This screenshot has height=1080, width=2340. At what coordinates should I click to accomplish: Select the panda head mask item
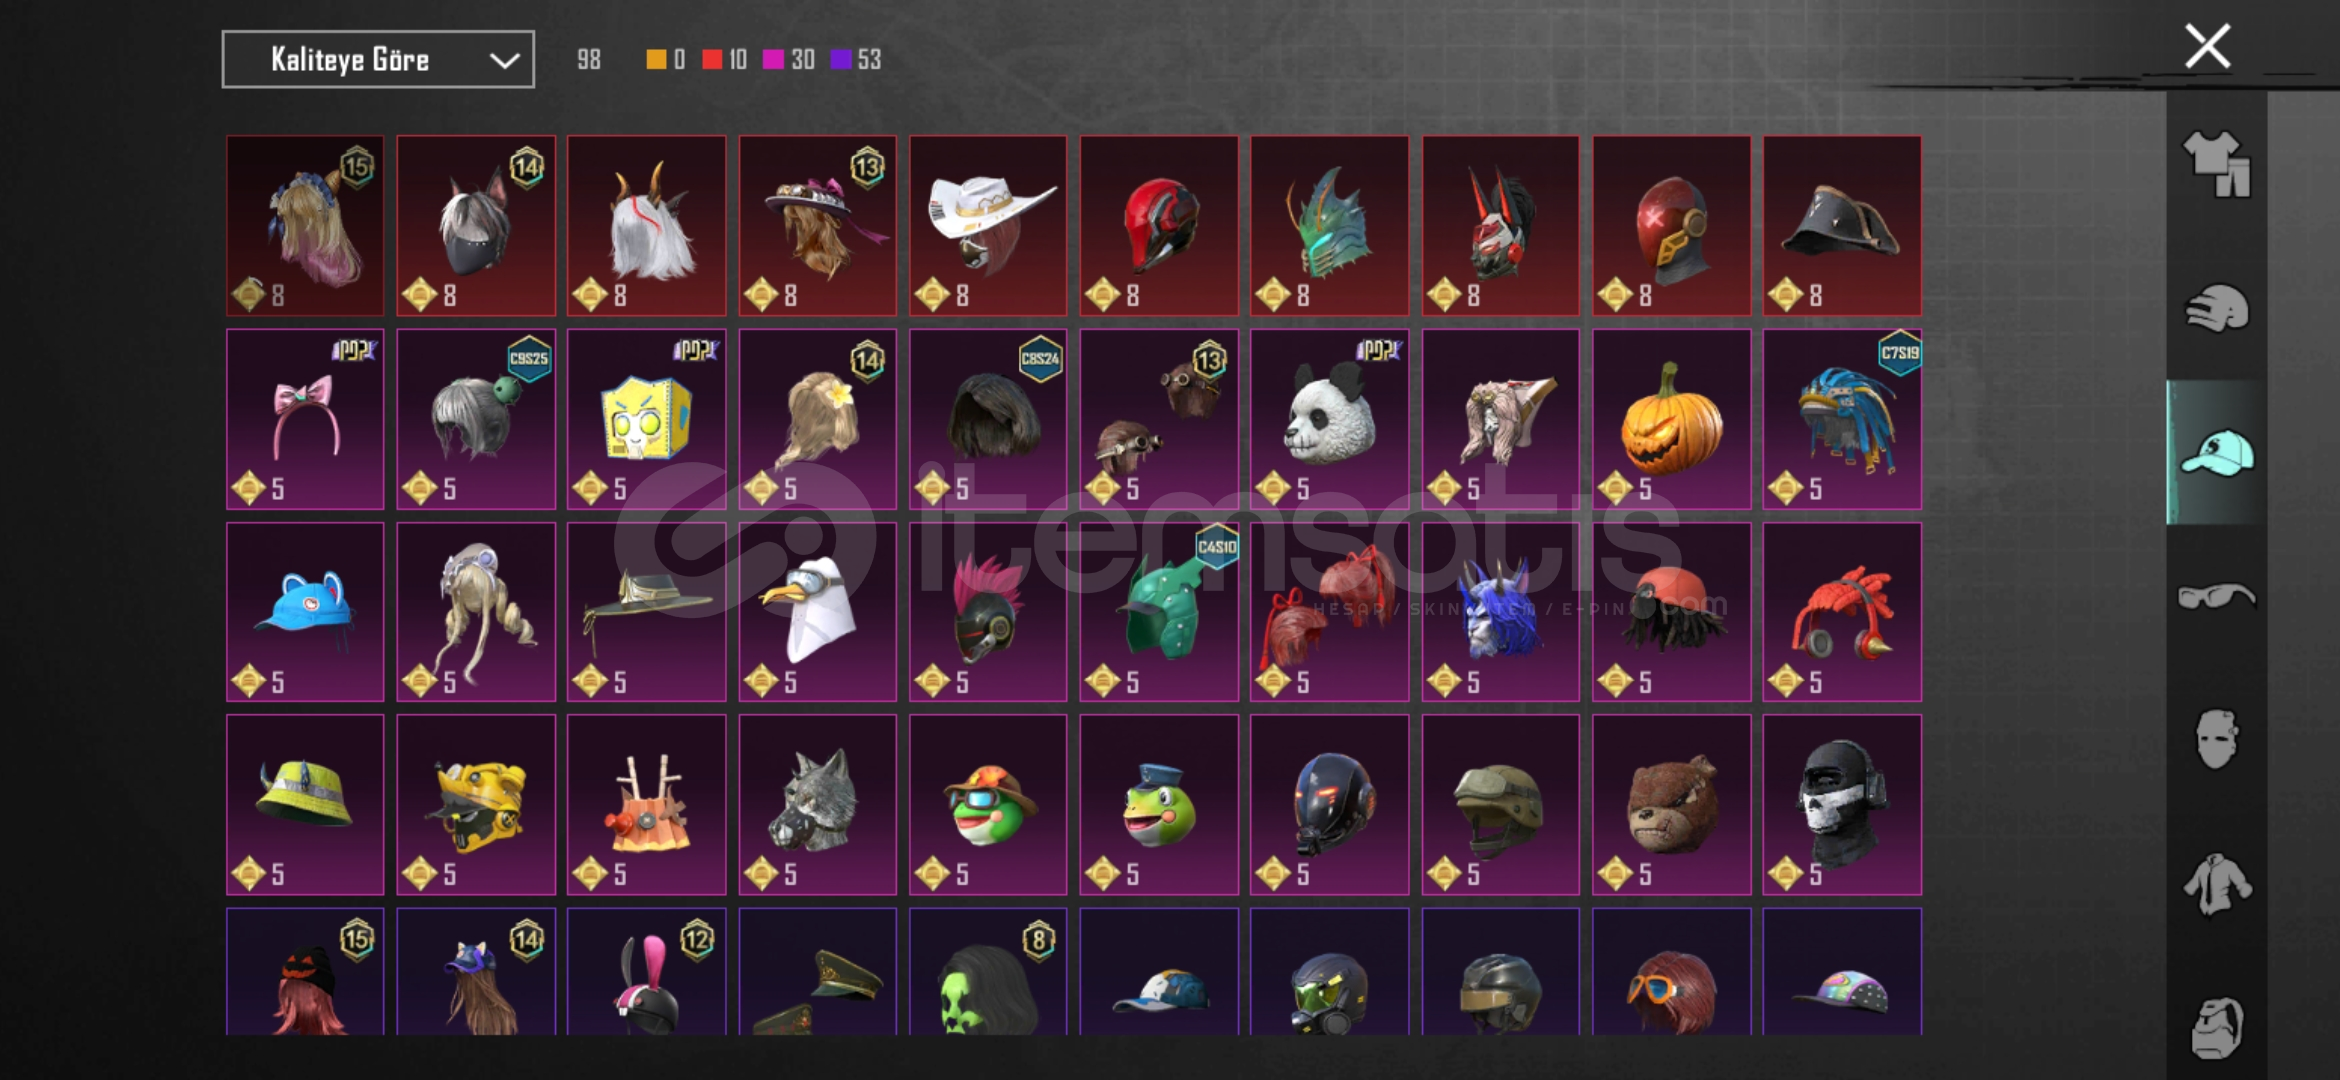click(x=1329, y=419)
